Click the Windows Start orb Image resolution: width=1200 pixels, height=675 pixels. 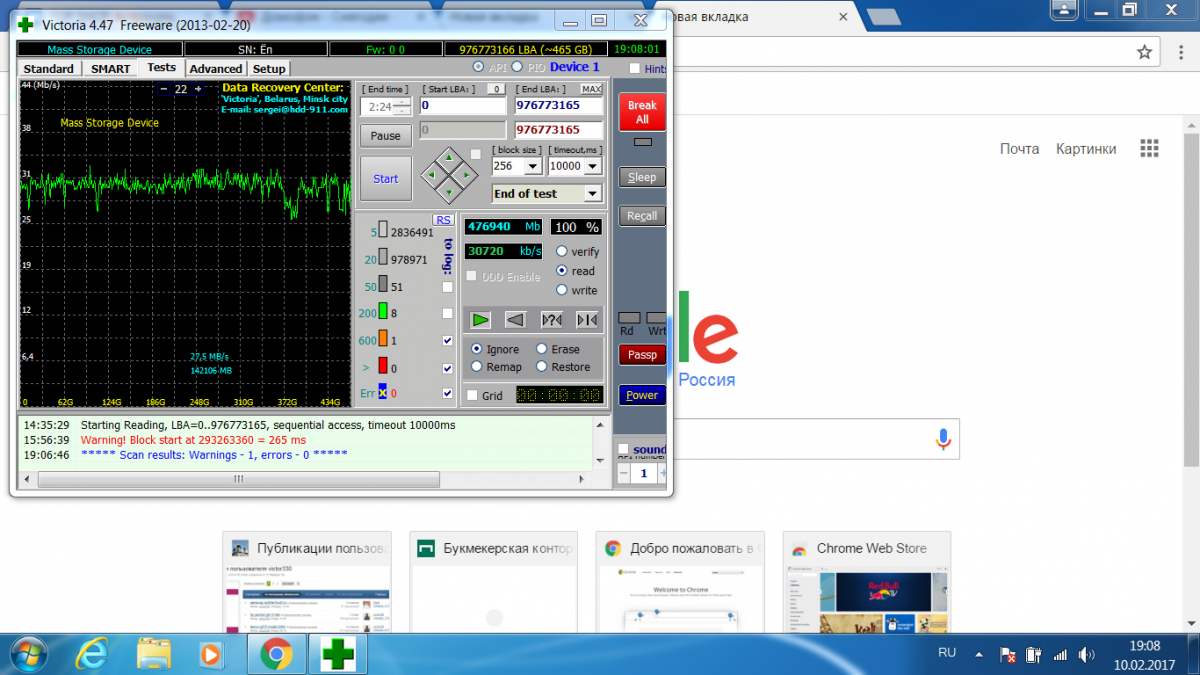27,654
